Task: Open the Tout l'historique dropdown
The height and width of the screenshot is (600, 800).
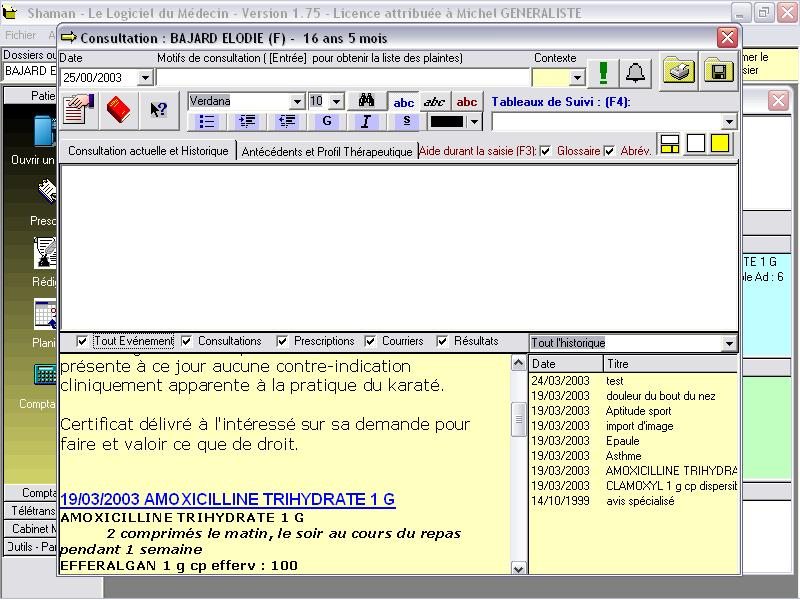Action: (729, 343)
